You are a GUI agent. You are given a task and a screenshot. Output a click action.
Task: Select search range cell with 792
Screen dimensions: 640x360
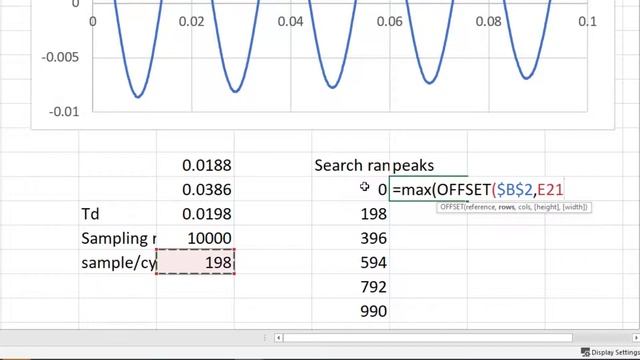coord(351,287)
